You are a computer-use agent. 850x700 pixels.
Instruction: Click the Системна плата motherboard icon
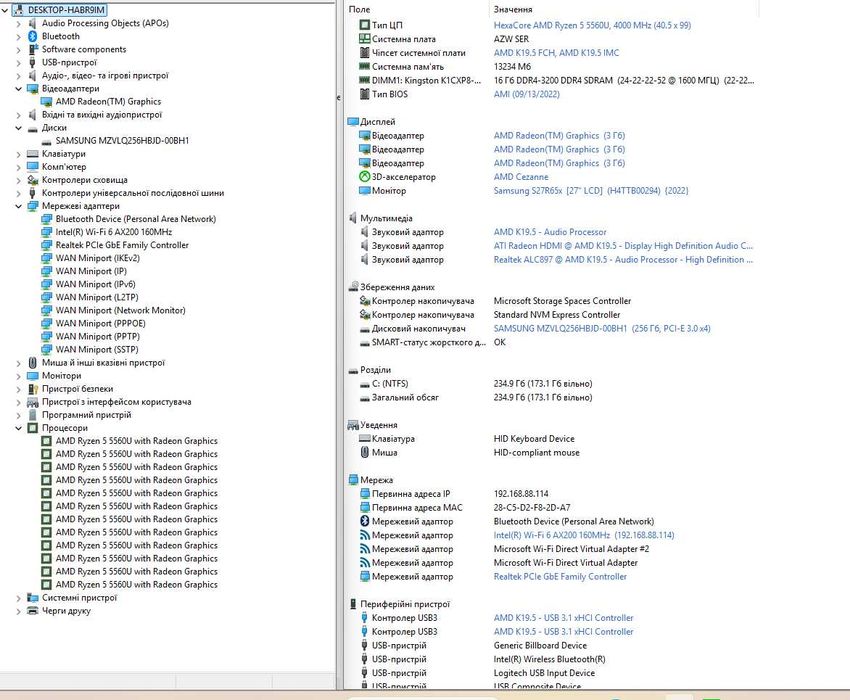(365, 39)
